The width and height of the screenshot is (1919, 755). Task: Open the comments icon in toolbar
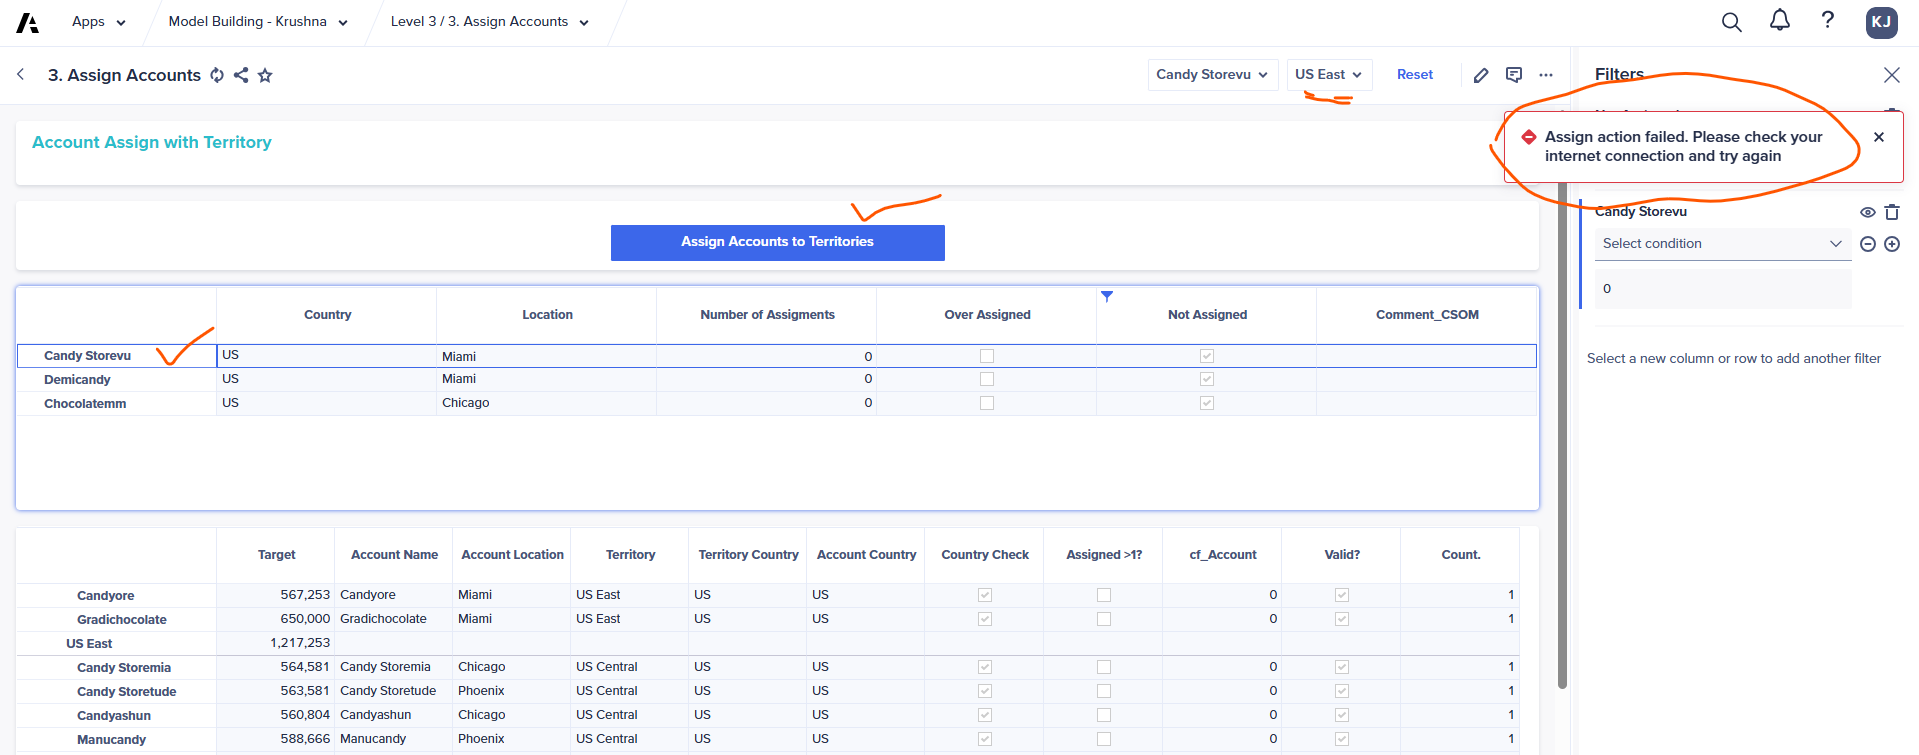[1514, 75]
